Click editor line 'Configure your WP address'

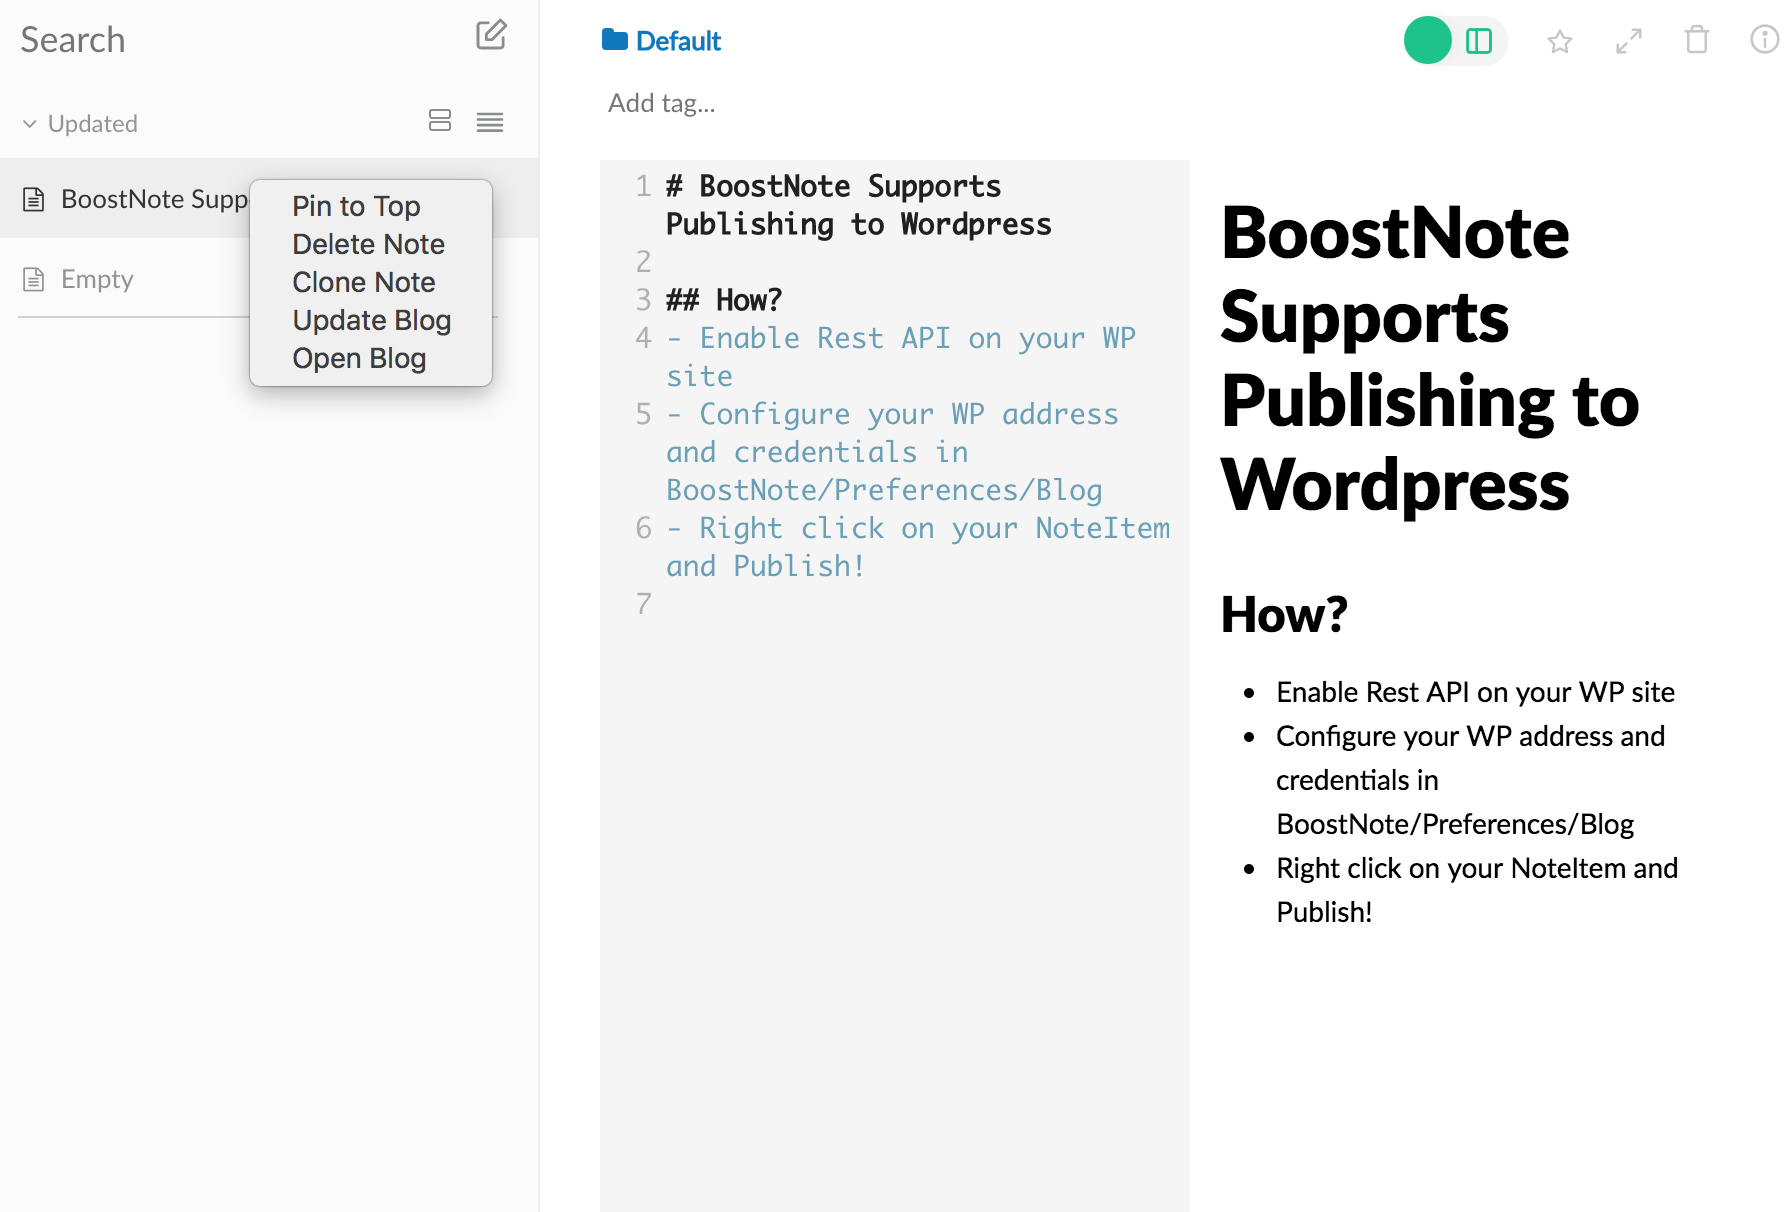tap(892, 414)
